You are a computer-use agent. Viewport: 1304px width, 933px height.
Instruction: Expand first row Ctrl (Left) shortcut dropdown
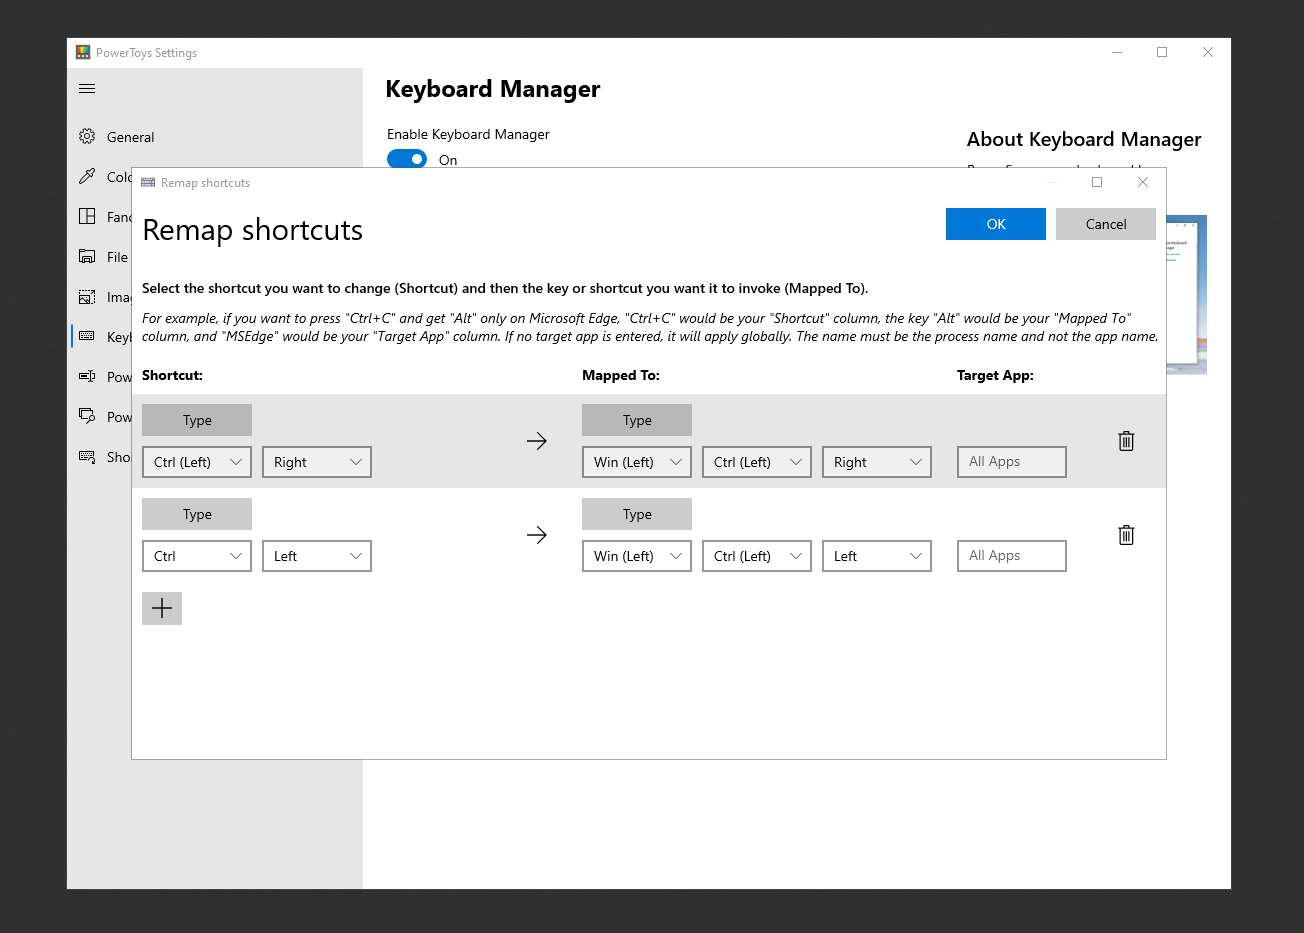(x=197, y=462)
